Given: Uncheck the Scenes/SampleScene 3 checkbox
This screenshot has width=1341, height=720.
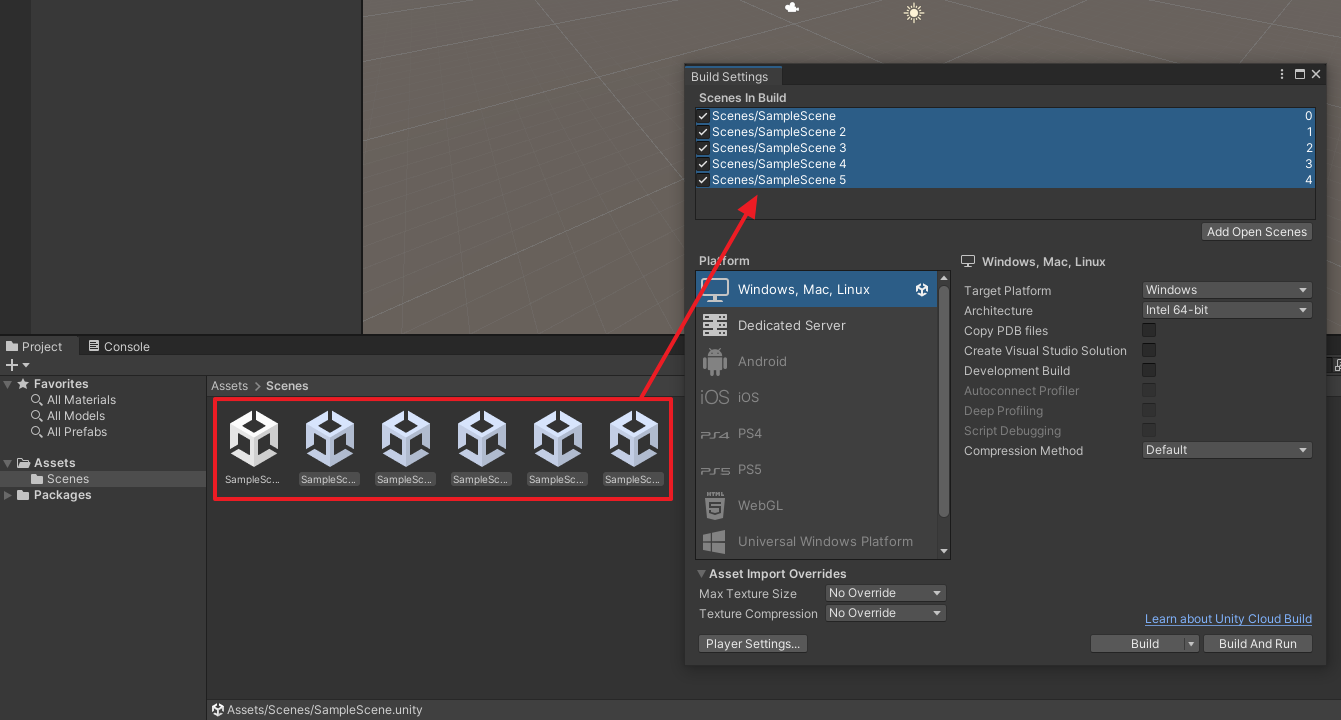Looking at the screenshot, I should point(703,148).
